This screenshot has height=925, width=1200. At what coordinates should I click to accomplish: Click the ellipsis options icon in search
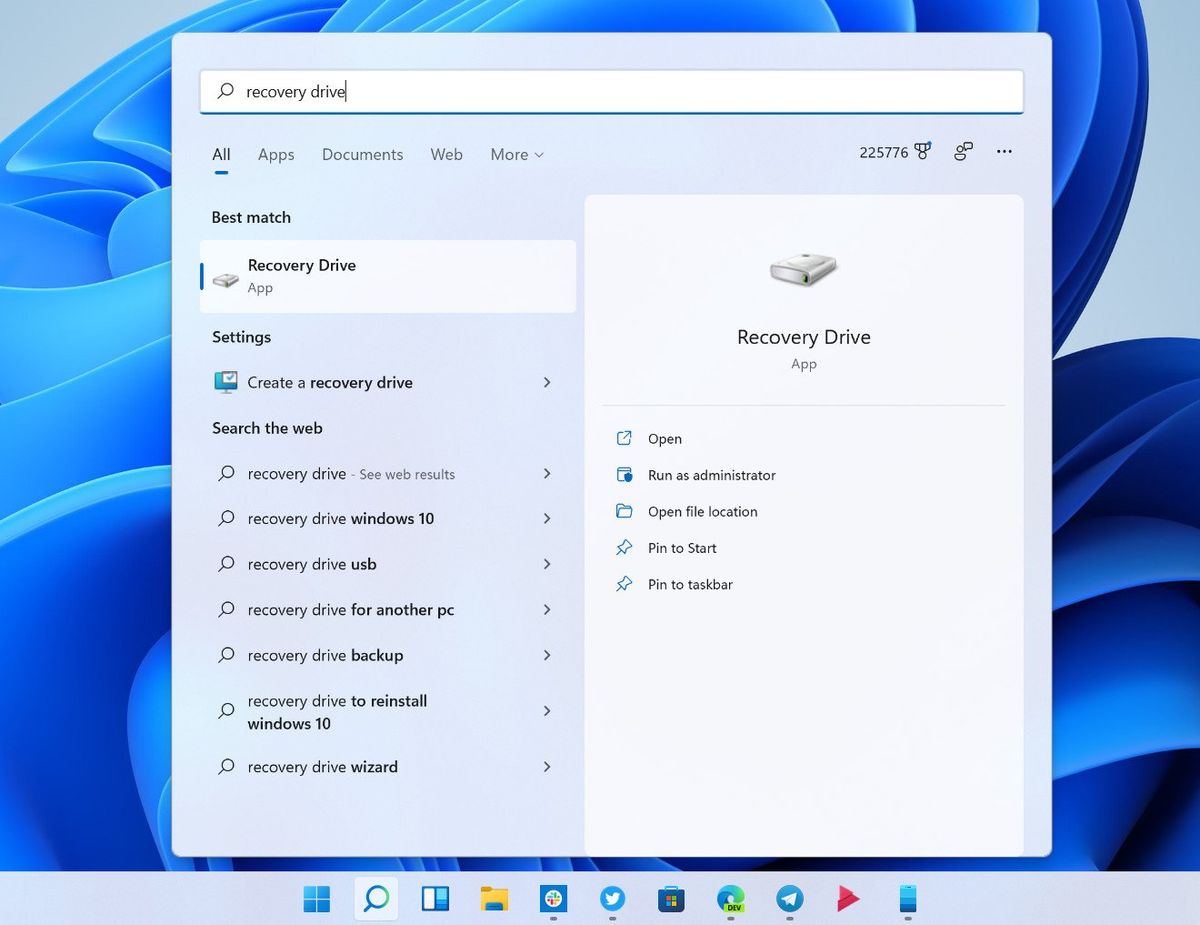(x=1004, y=151)
